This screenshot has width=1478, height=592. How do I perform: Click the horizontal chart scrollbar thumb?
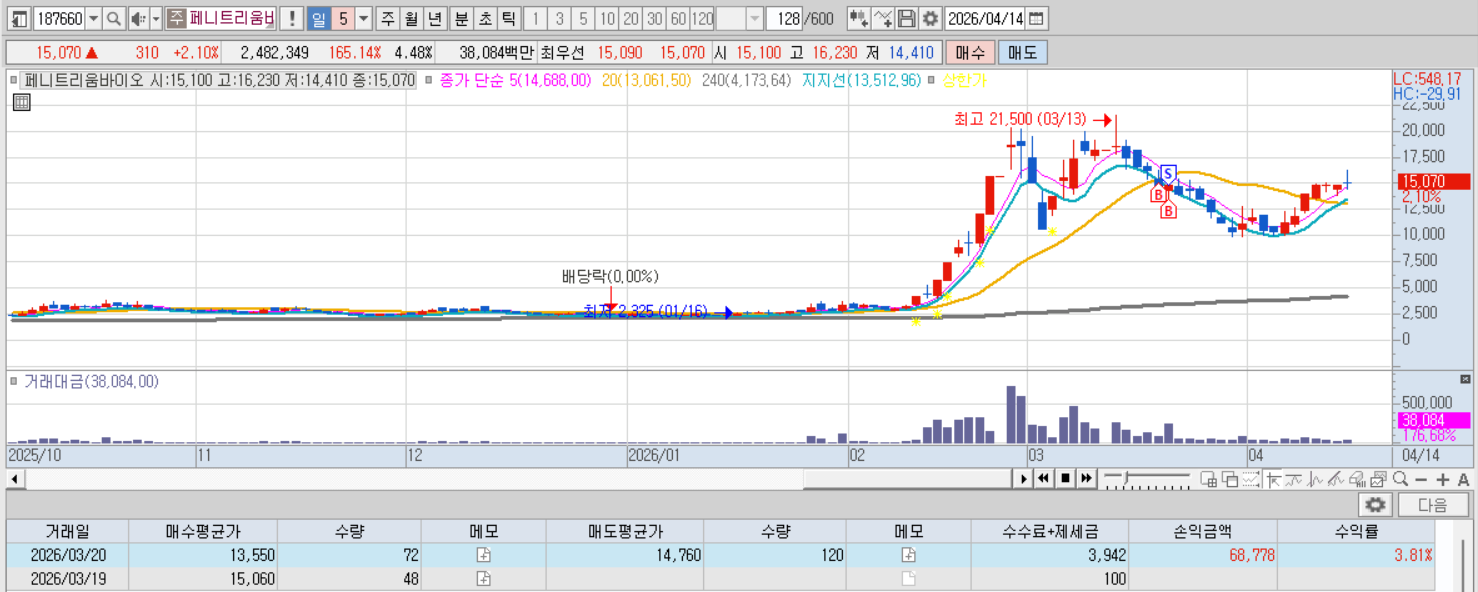[x=907, y=479]
